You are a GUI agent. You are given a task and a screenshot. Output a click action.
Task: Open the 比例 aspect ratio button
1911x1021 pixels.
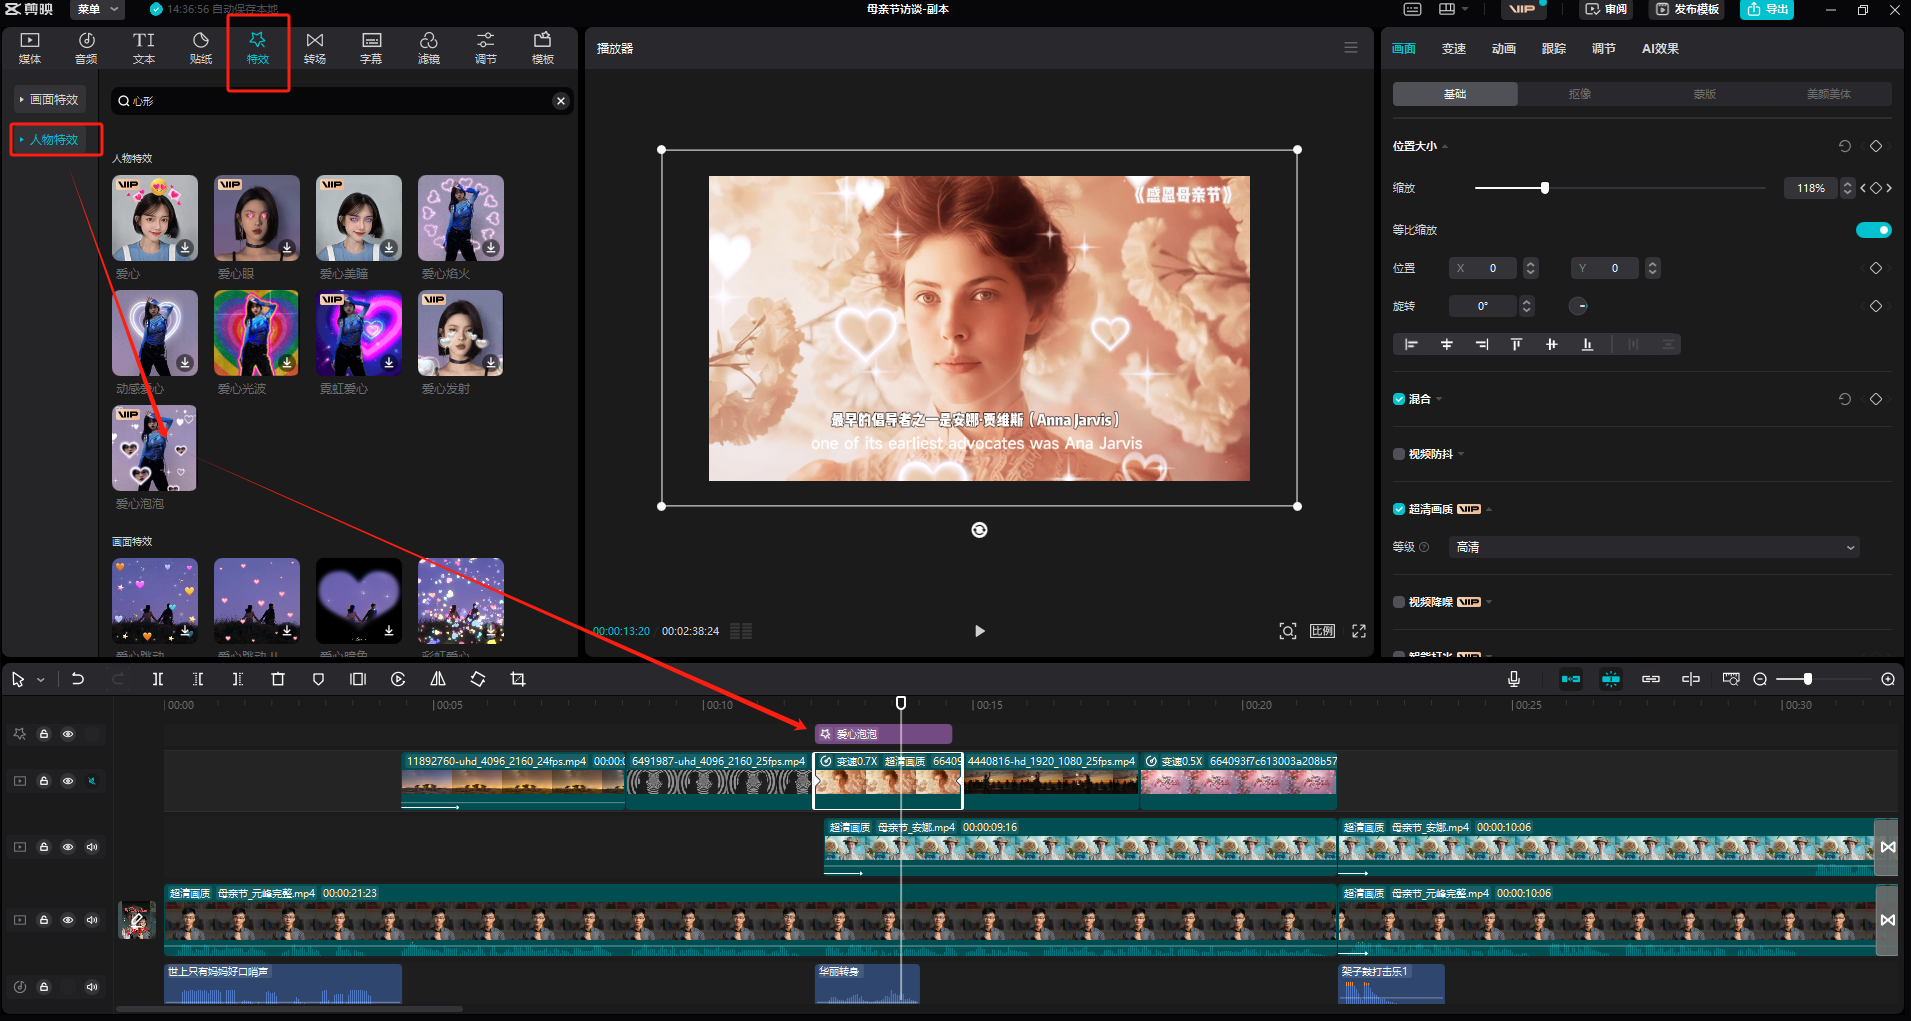(x=1322, y=631)
